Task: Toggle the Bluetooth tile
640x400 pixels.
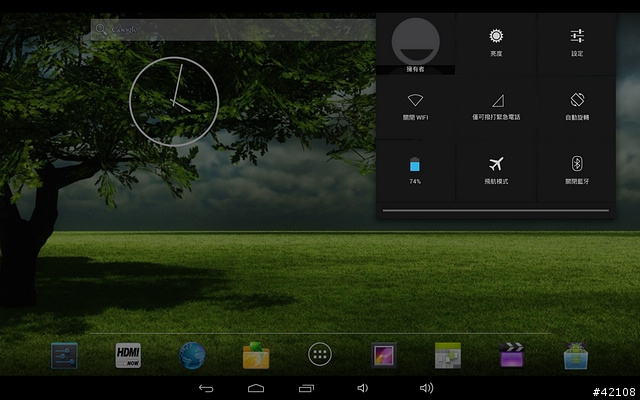Action: [x=577, y=171]
